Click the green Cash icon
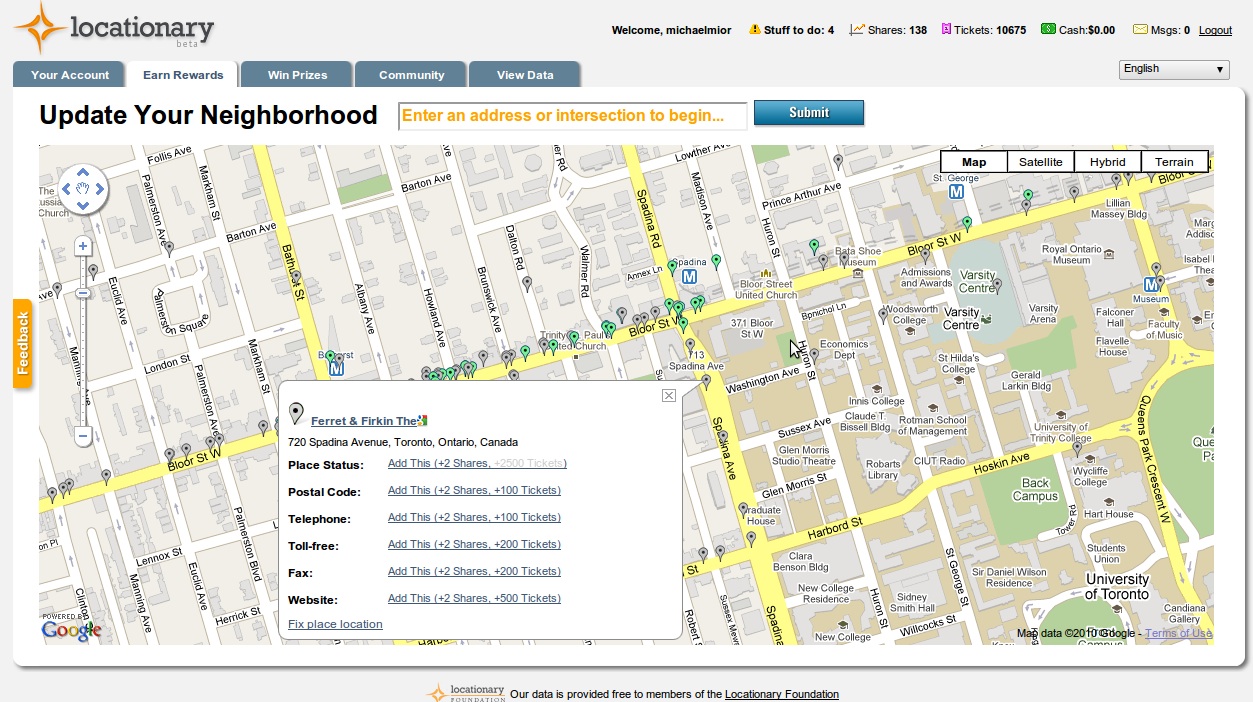This screenshot has height=702, width=1253. [x=1048, y=29]
